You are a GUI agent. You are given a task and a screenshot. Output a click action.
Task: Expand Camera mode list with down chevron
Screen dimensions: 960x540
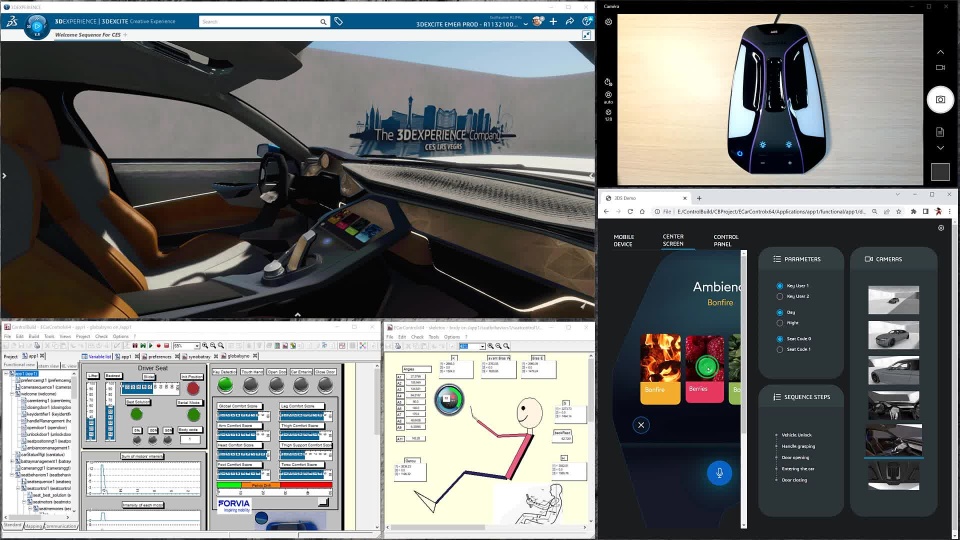point(940,148)
